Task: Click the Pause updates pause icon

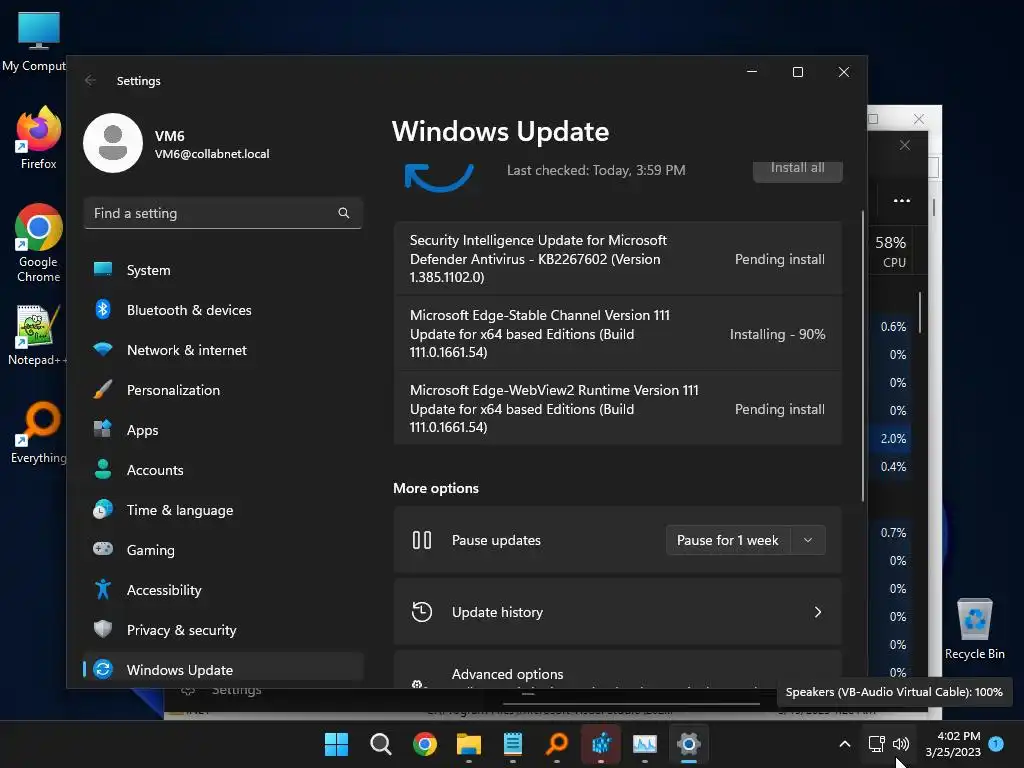Action: 422,540
